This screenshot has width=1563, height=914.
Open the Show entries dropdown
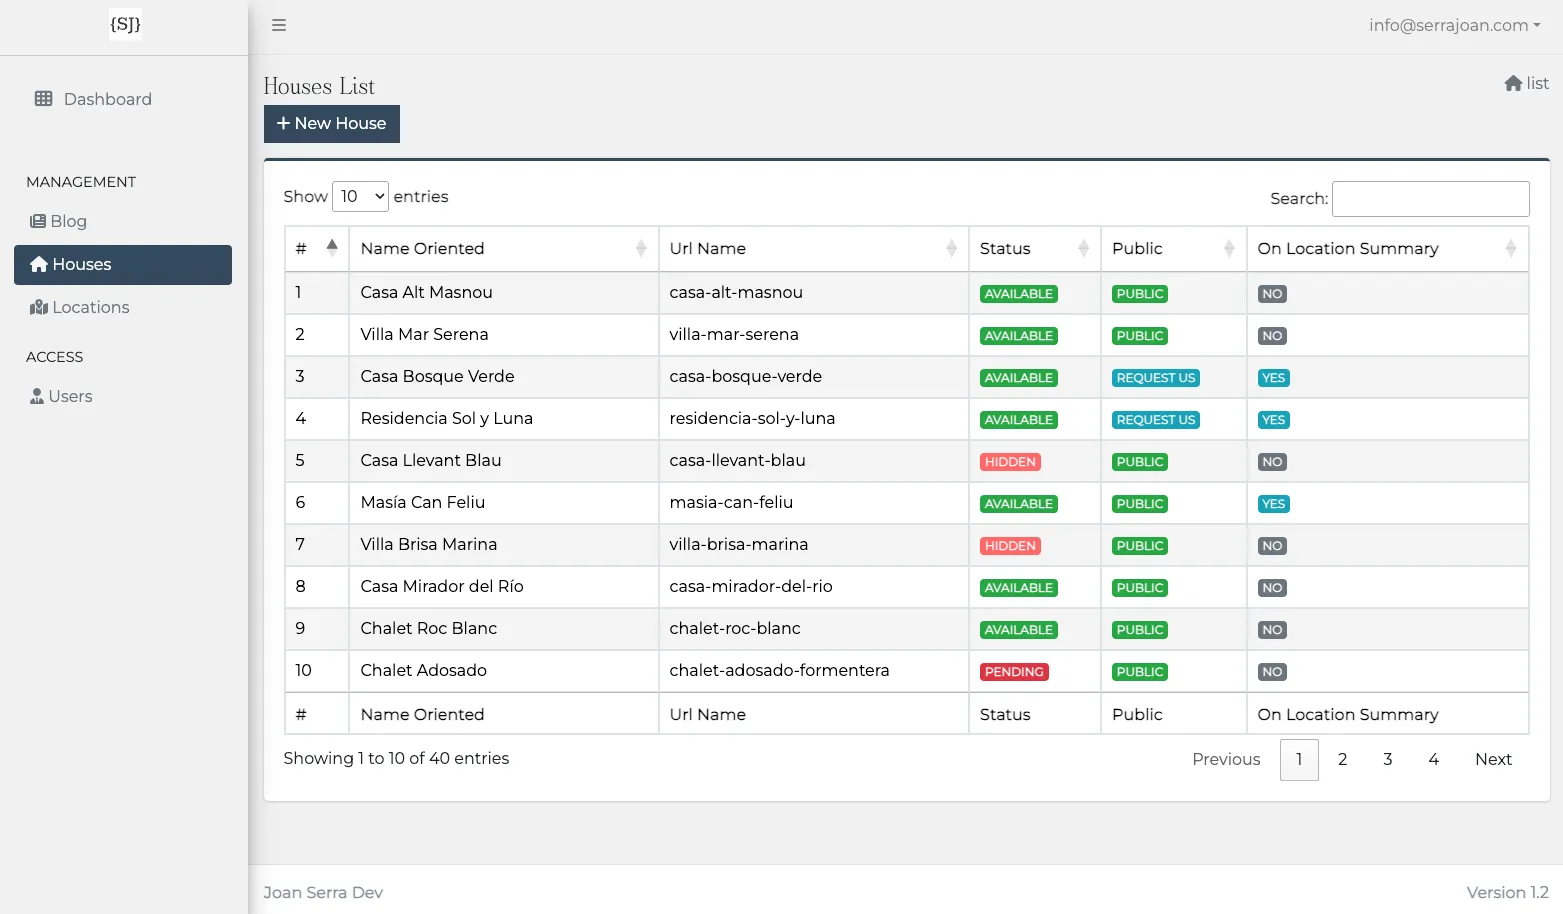(360, 196)
